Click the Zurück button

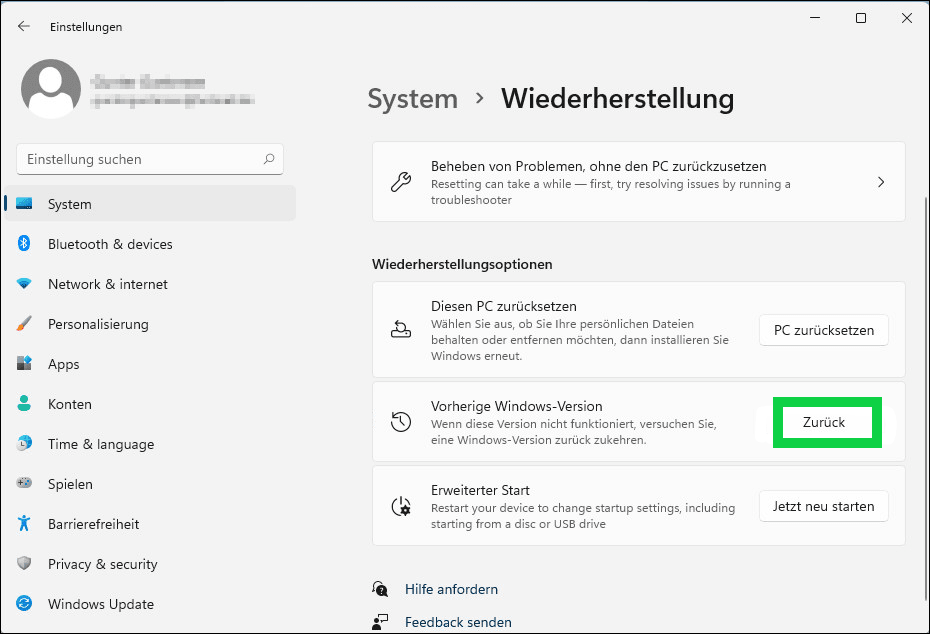point(825,422)
